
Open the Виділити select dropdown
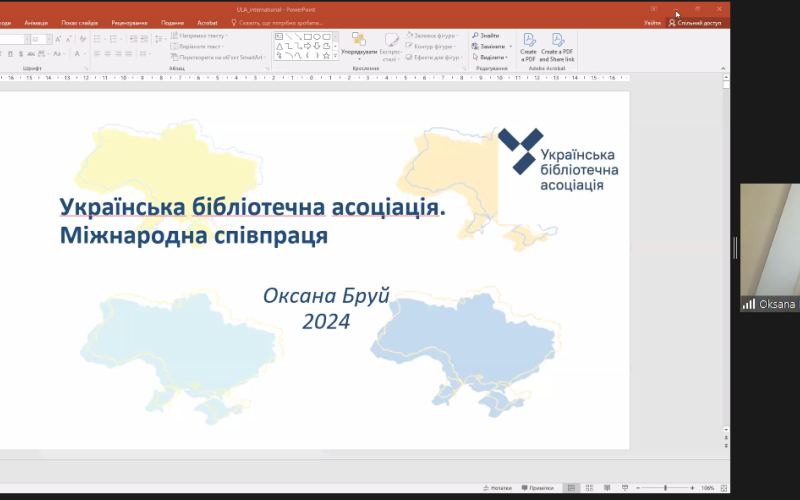click(x=490, y=57)
